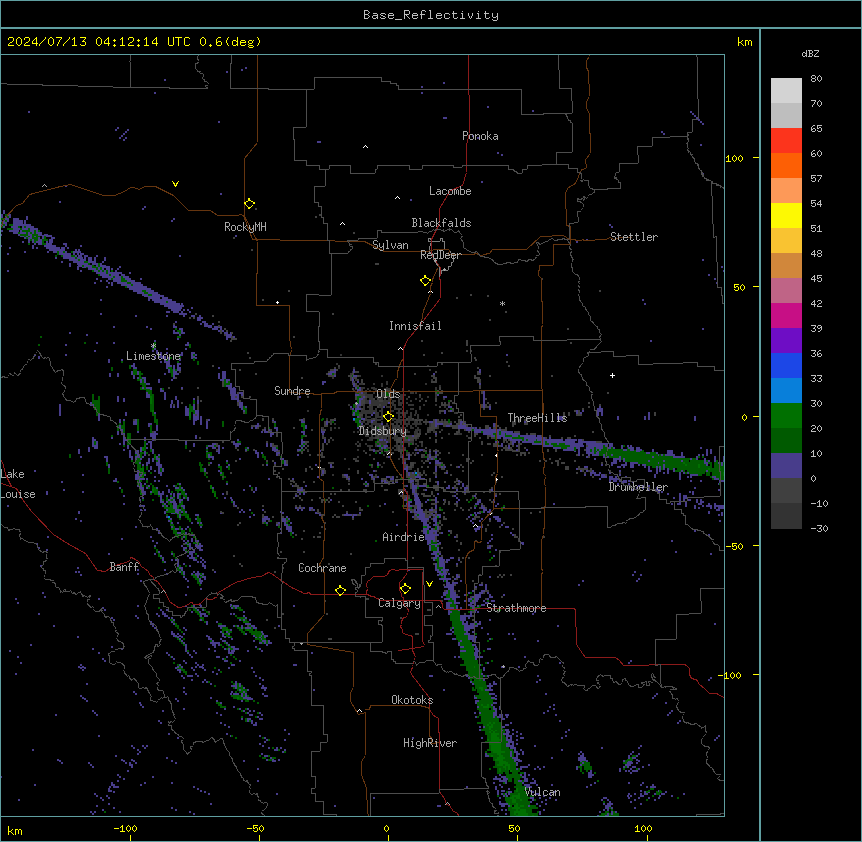Click the Cochrane label
This screenshot has width=862, height=842.
click(x=322, y=568)
